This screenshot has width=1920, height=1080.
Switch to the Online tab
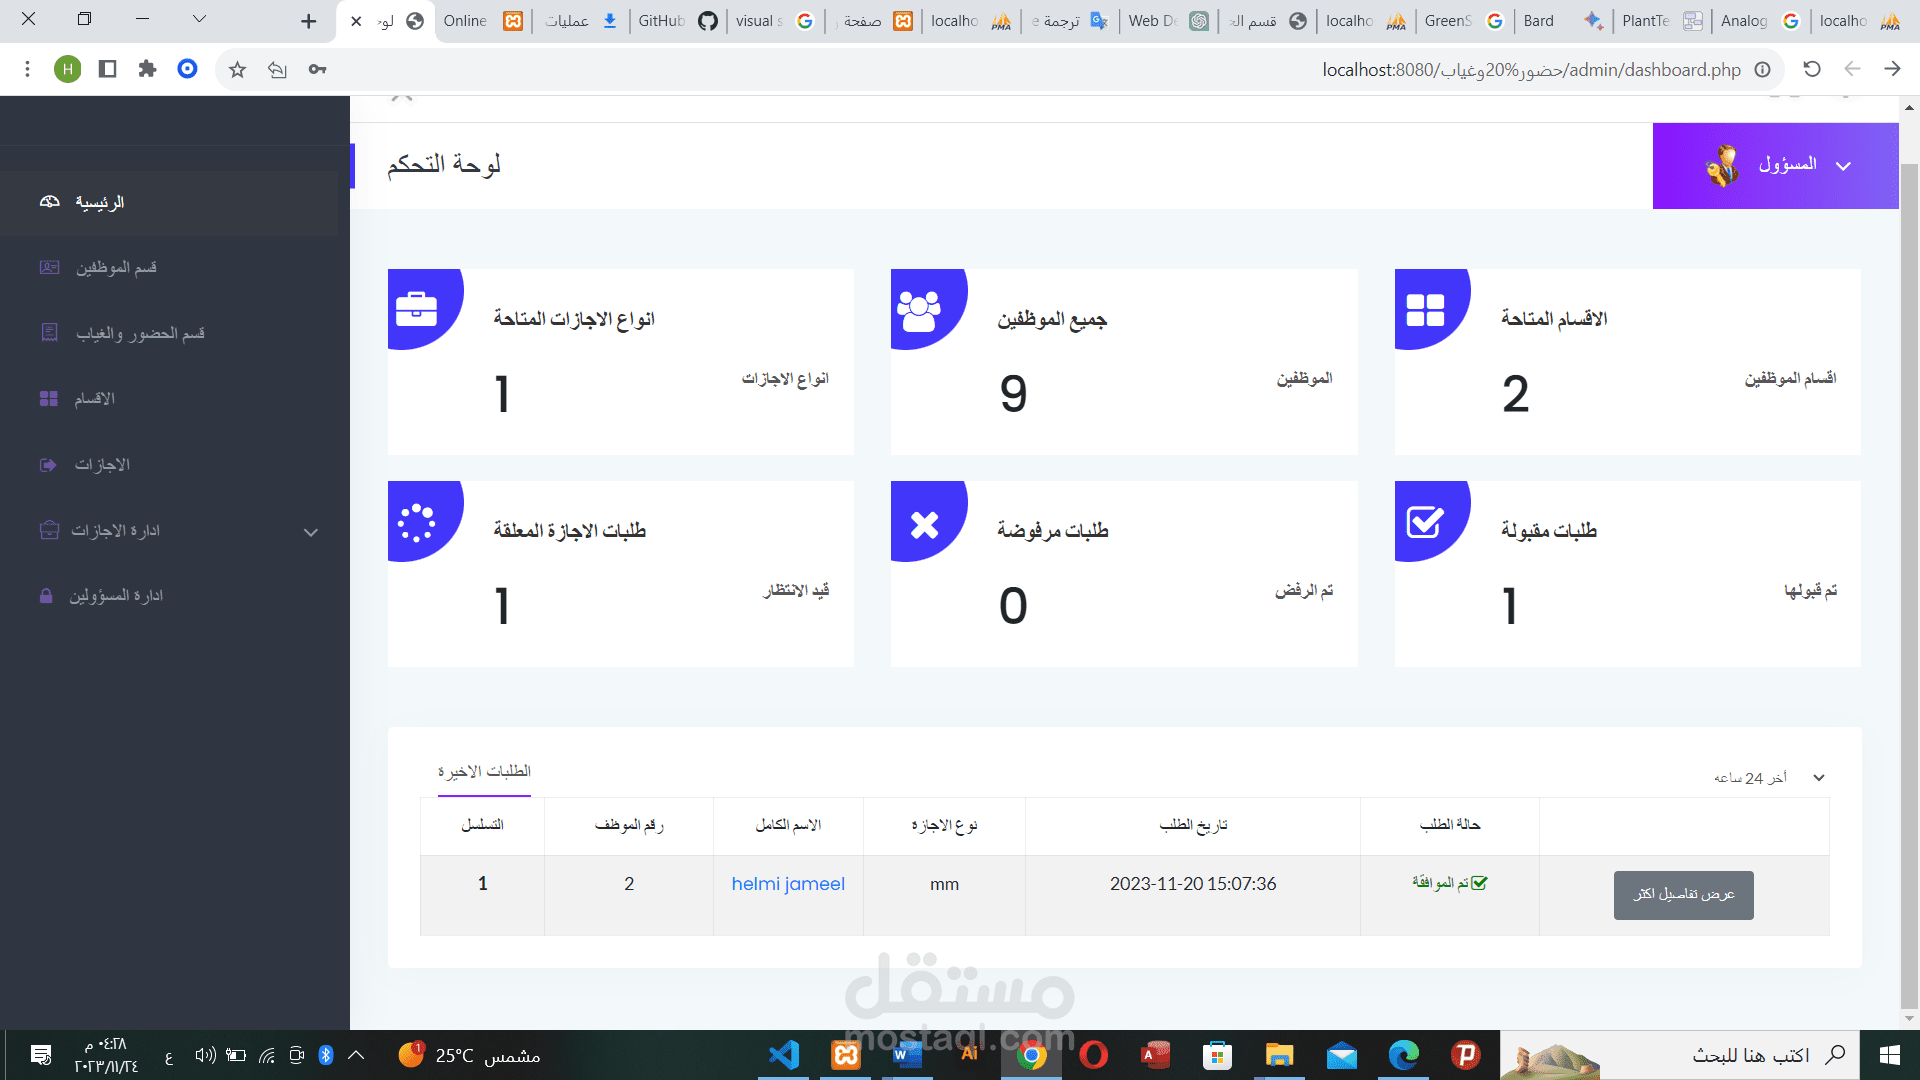point(483,21)
